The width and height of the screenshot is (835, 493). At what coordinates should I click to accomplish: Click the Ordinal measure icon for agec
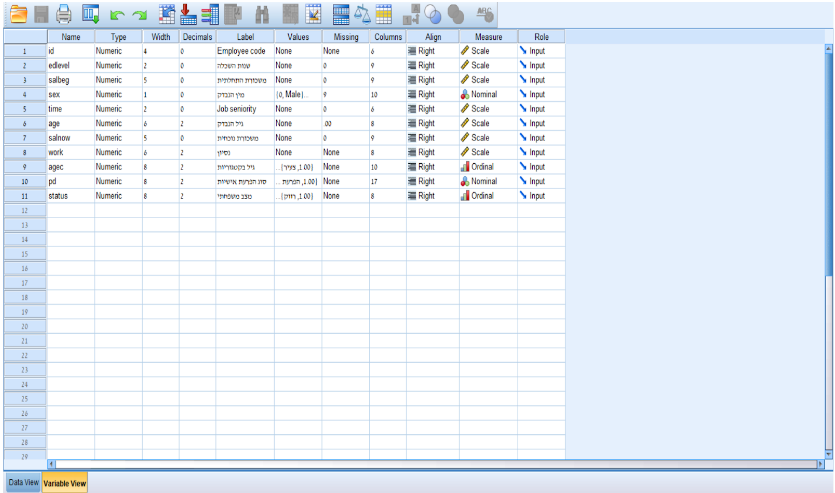coord(465,167)
